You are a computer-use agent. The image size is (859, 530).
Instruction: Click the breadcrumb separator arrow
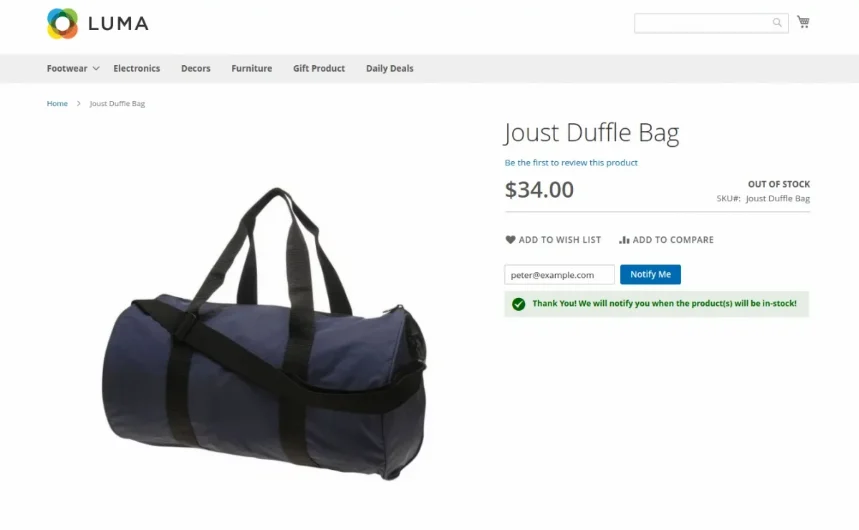click(x=78, y=103)
